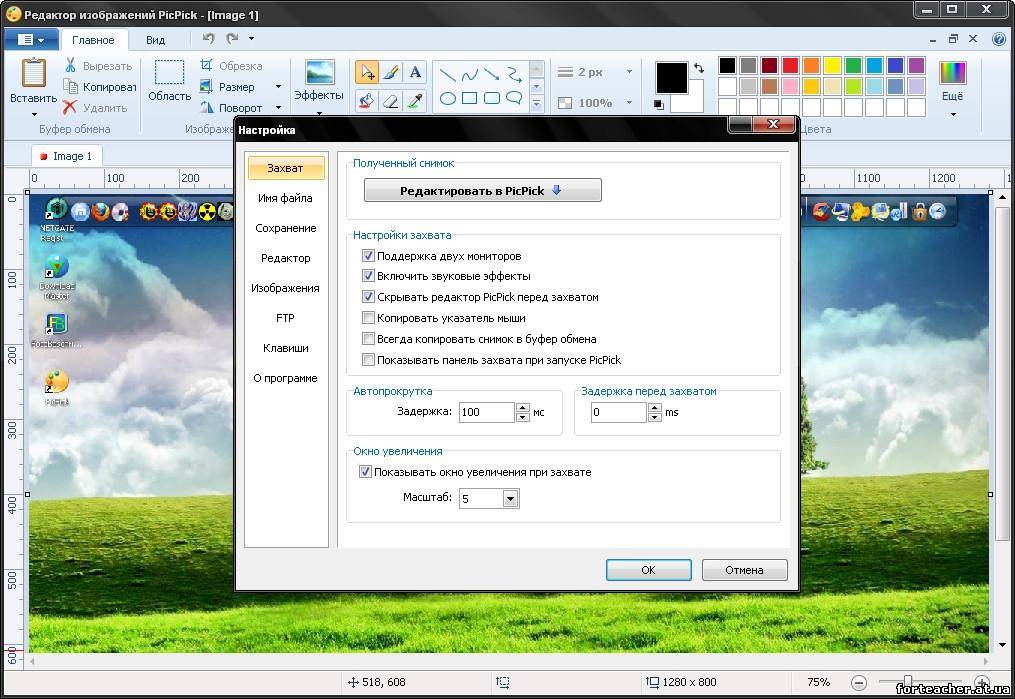Click the Area selection (Область) tool
The image size is (1015, 699).
pyautogui.click(x=169, y=80)
